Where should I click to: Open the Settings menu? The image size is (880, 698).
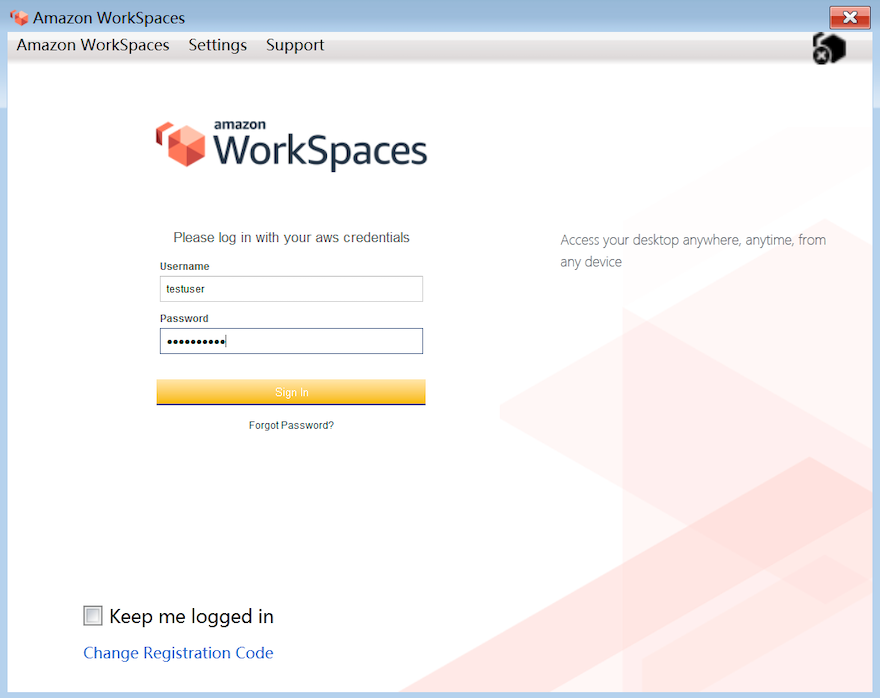218,45
